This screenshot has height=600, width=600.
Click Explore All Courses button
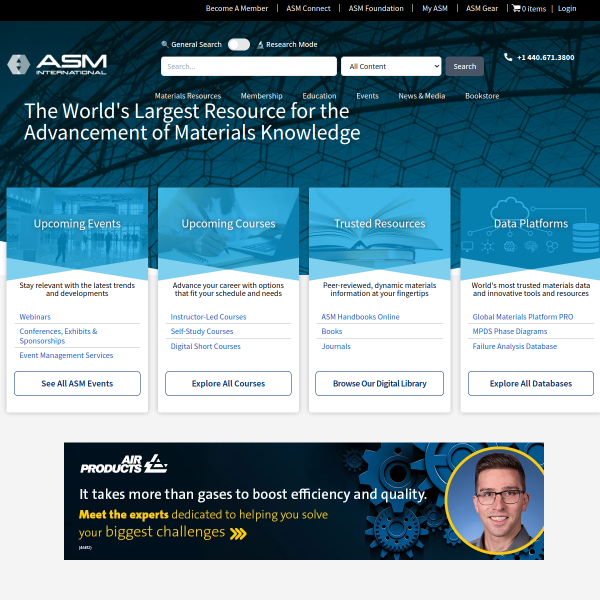pos(228,383)
